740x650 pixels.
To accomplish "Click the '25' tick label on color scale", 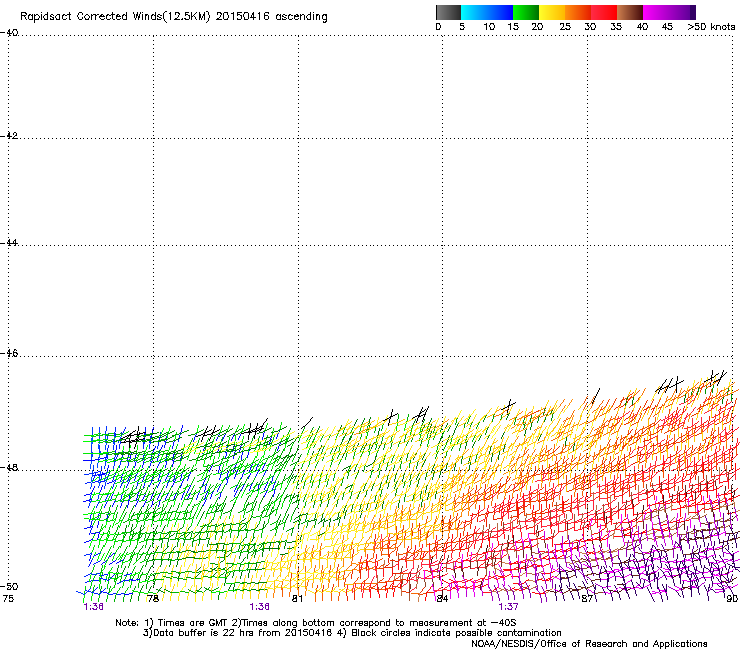I will click(x=565, y=27).
